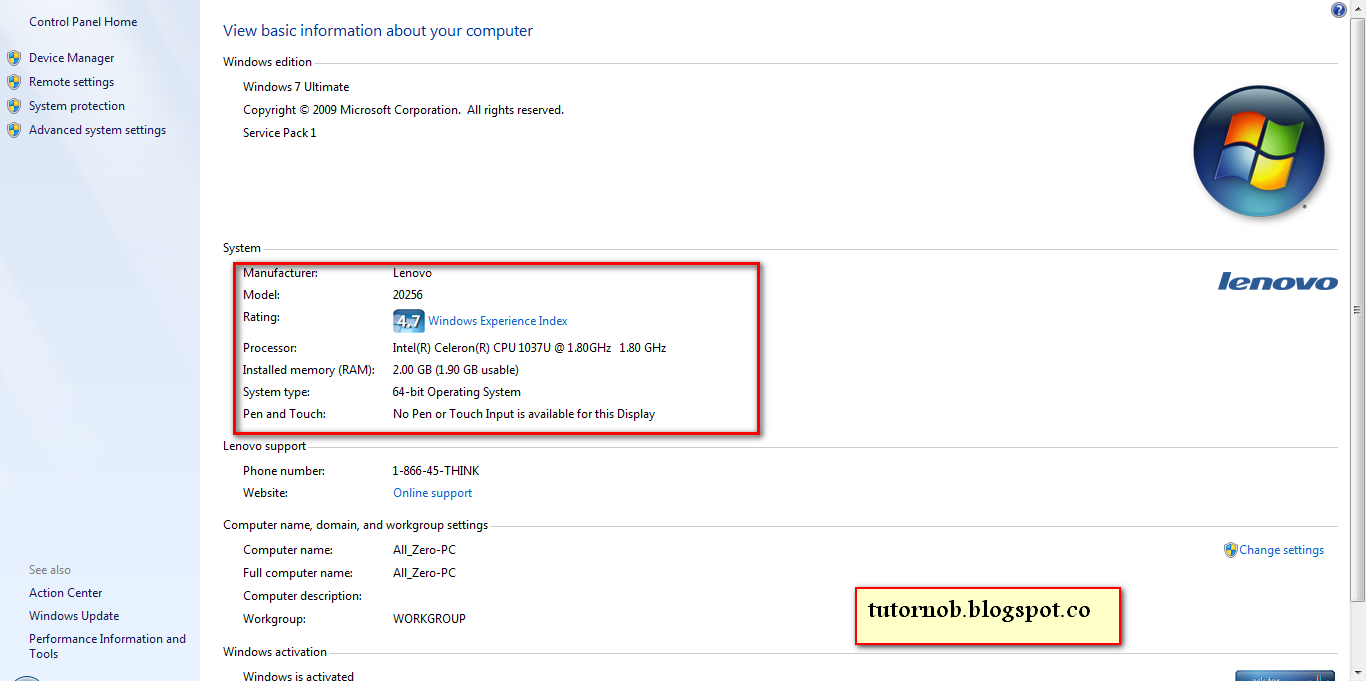Open Remote settings link
The image size is (1366, 681).
pyautogui.click(x=71, y=82)
